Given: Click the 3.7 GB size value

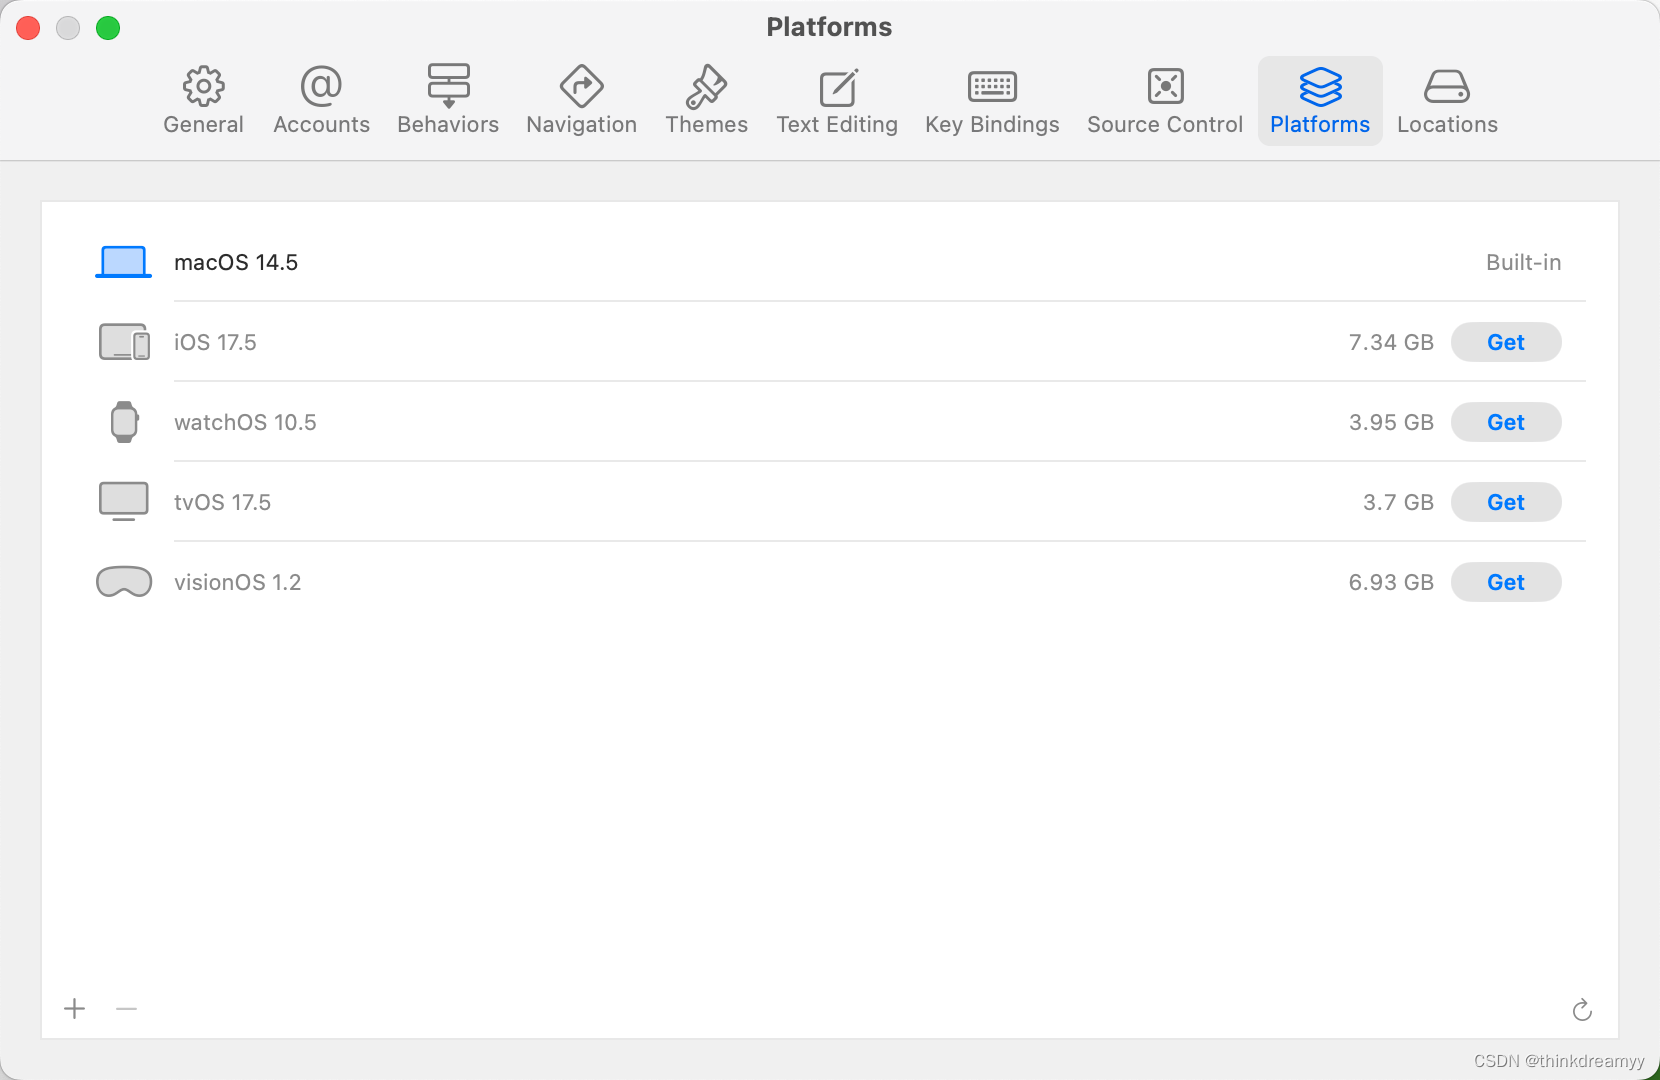Looking at the screenshot, I should [x=1398, y=502].
